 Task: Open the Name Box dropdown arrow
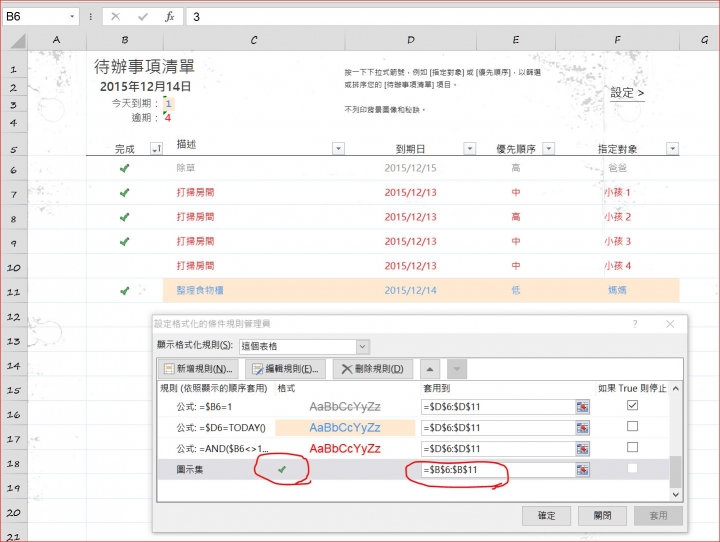tap(73, 17)
